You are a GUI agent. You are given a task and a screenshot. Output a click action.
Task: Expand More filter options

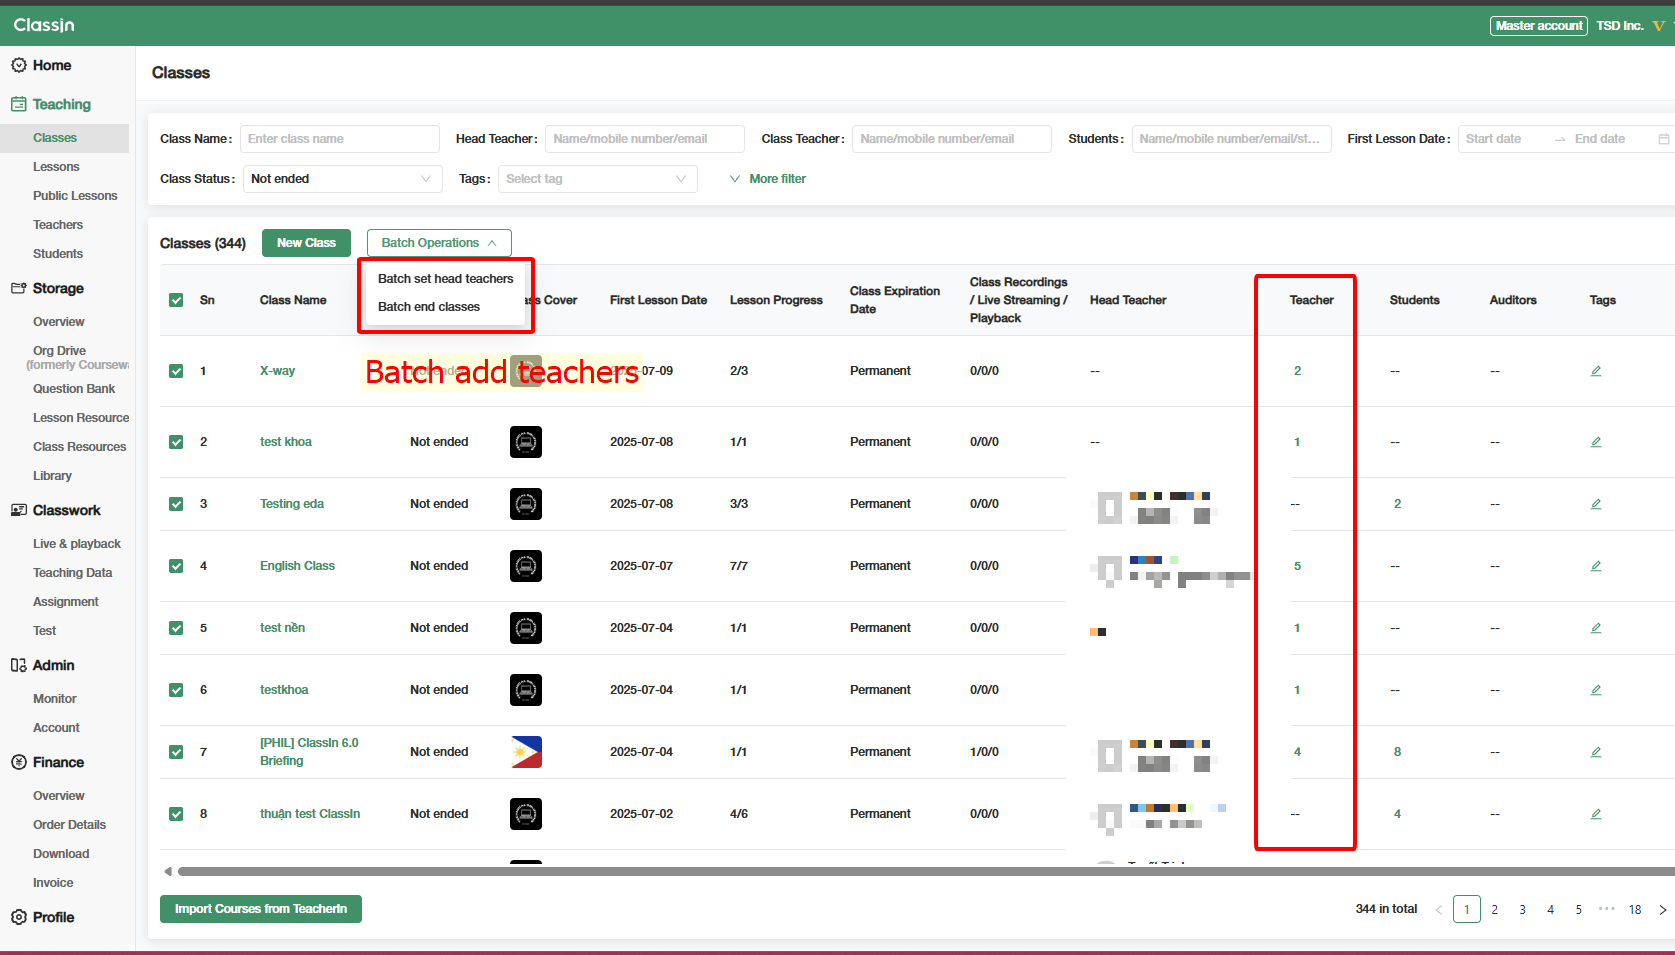[x=768, y=179]
